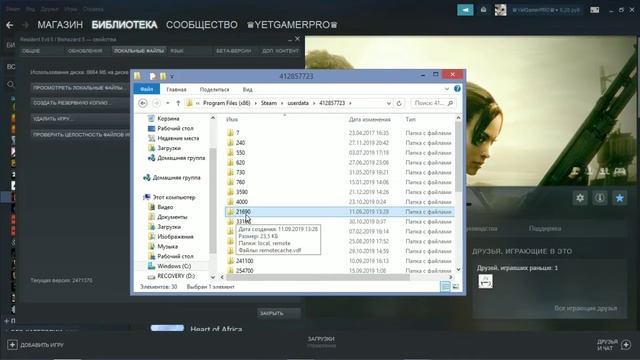The image size is (640, 360).
Task: Click chevron after userdata in breadcrumb
Action: coord(313,103)
